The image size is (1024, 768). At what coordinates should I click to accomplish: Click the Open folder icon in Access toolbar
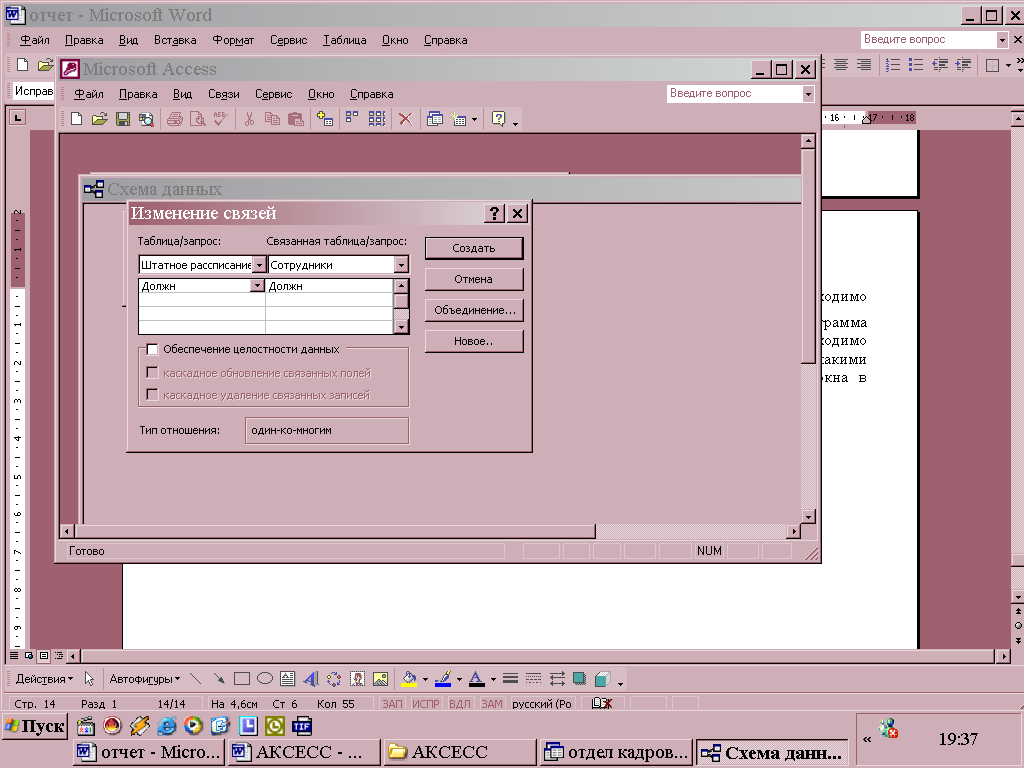99,119
